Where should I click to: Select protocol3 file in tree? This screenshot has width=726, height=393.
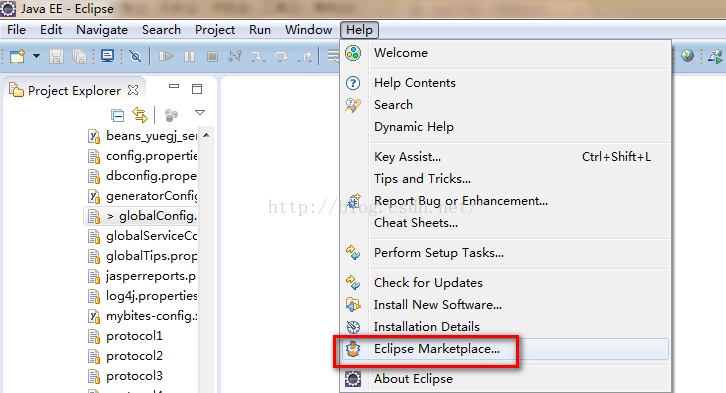[x=126, y=376]
